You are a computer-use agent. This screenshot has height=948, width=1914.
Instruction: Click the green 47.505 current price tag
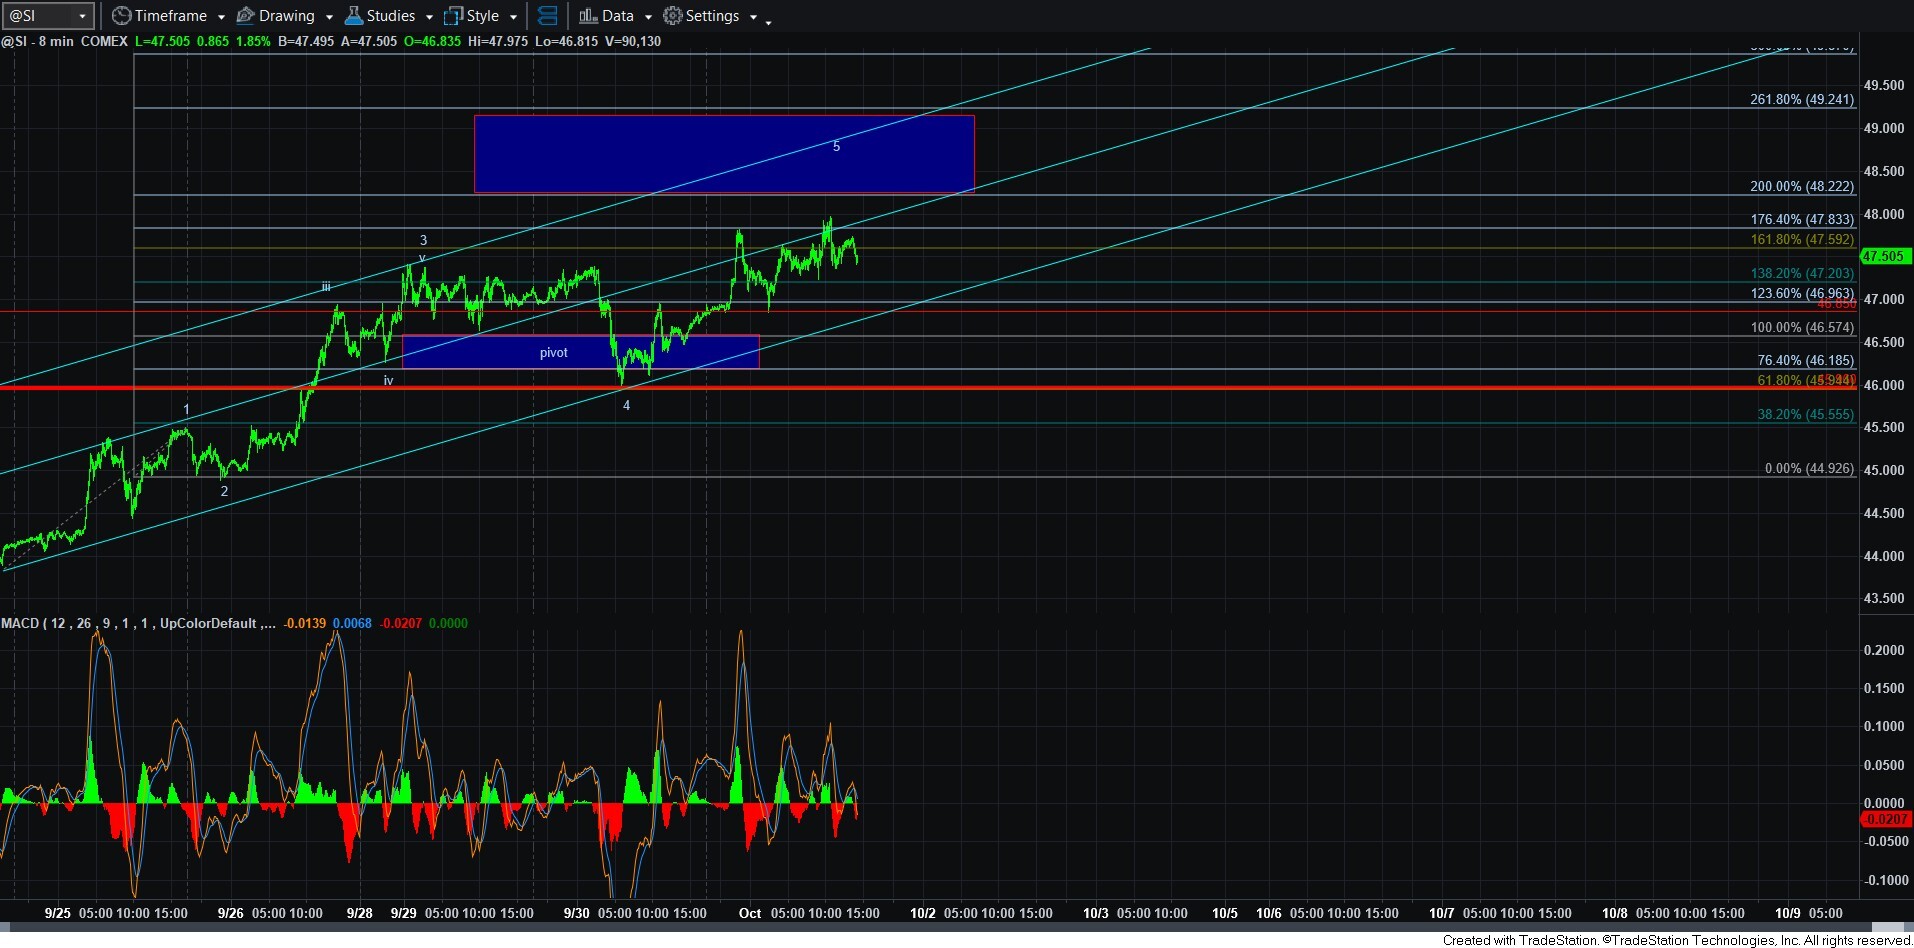click(x=1884, y=256)
